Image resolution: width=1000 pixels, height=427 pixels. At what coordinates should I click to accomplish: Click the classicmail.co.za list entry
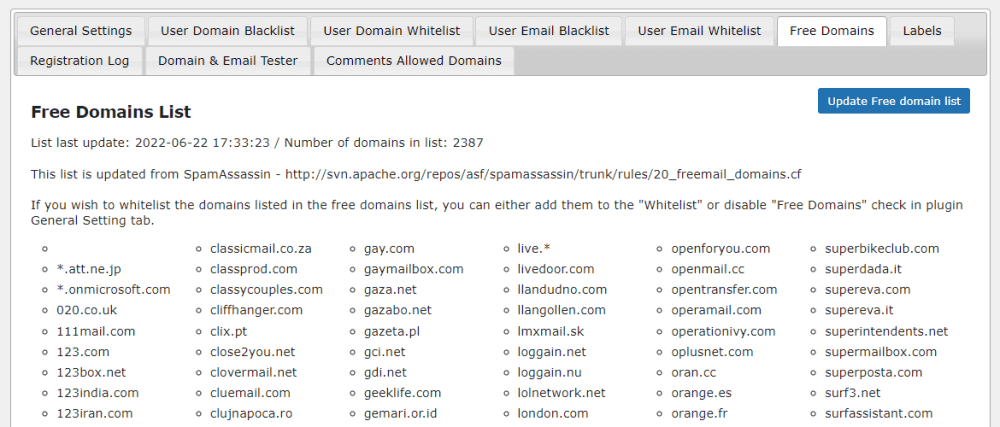(x=261, y=248)
